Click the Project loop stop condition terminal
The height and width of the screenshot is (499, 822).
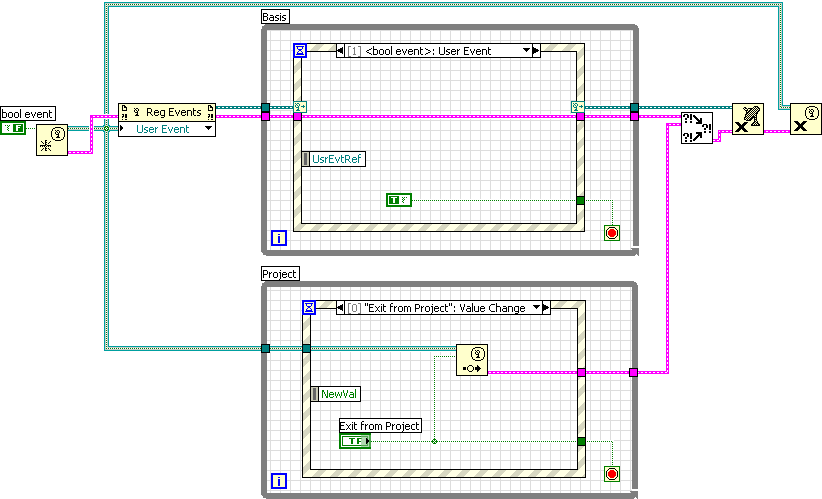612,474
